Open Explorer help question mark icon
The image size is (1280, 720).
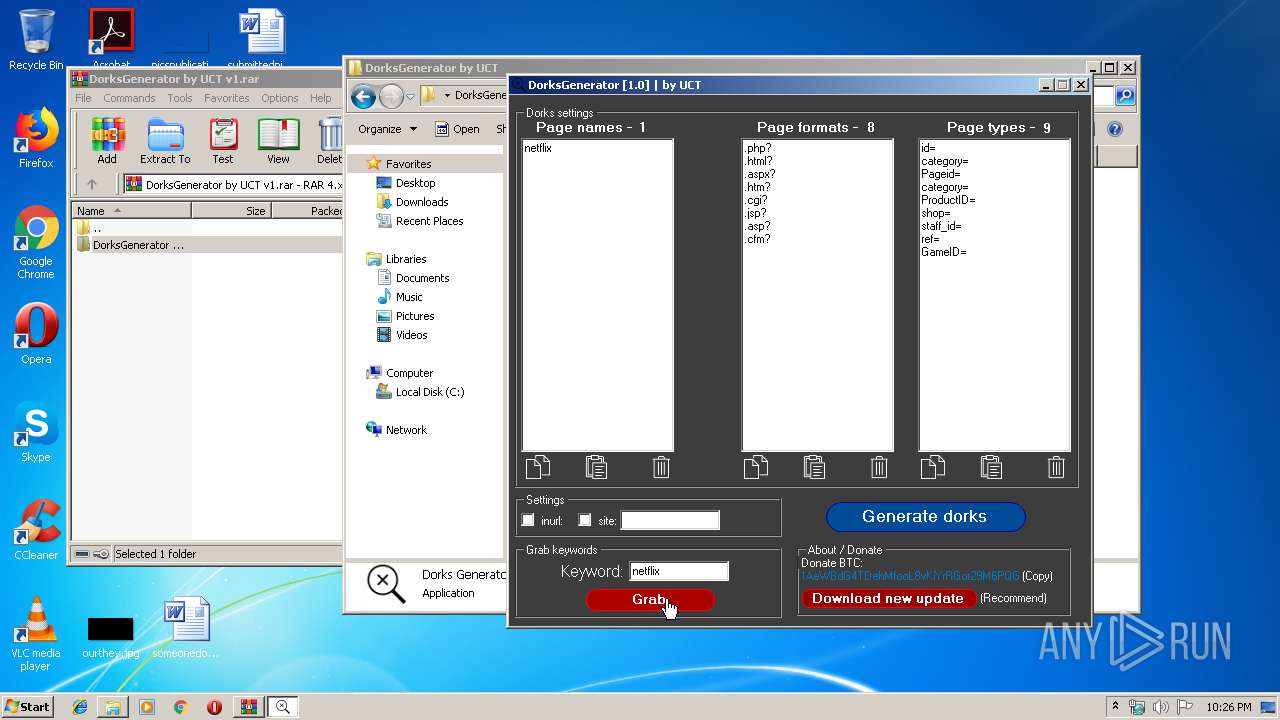tap(1115, 129)
